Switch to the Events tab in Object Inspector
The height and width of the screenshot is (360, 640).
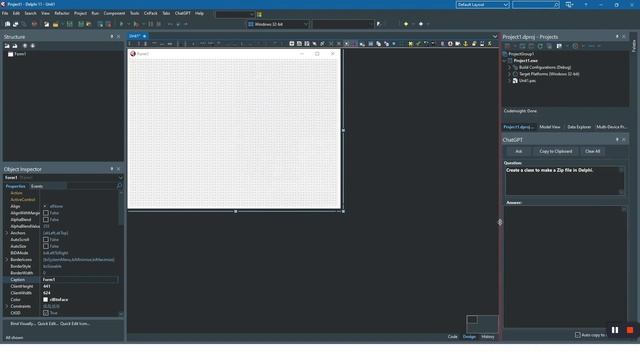click(37, 186)
